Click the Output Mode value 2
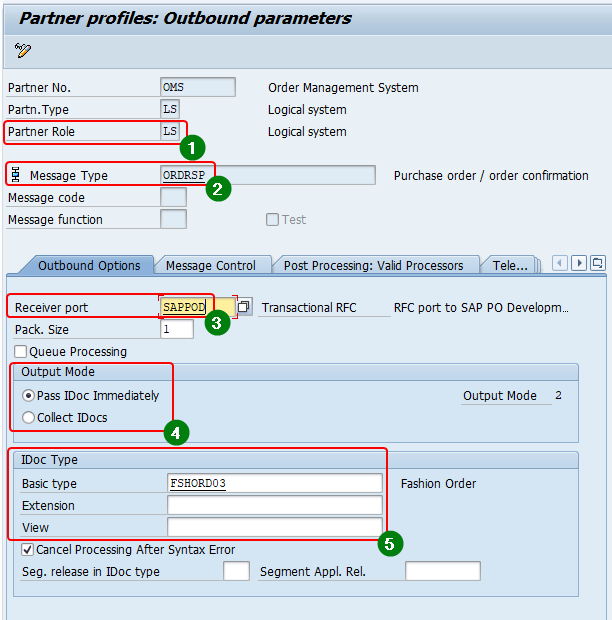The width and height of the screenshot is (612, 620). coord(558,395)
